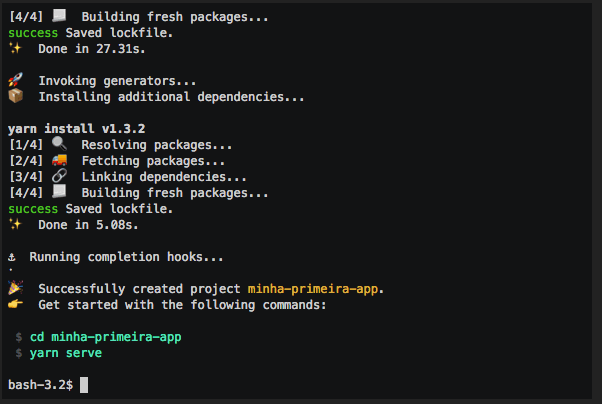Click the command 'yarn serve'

[66, 353]
